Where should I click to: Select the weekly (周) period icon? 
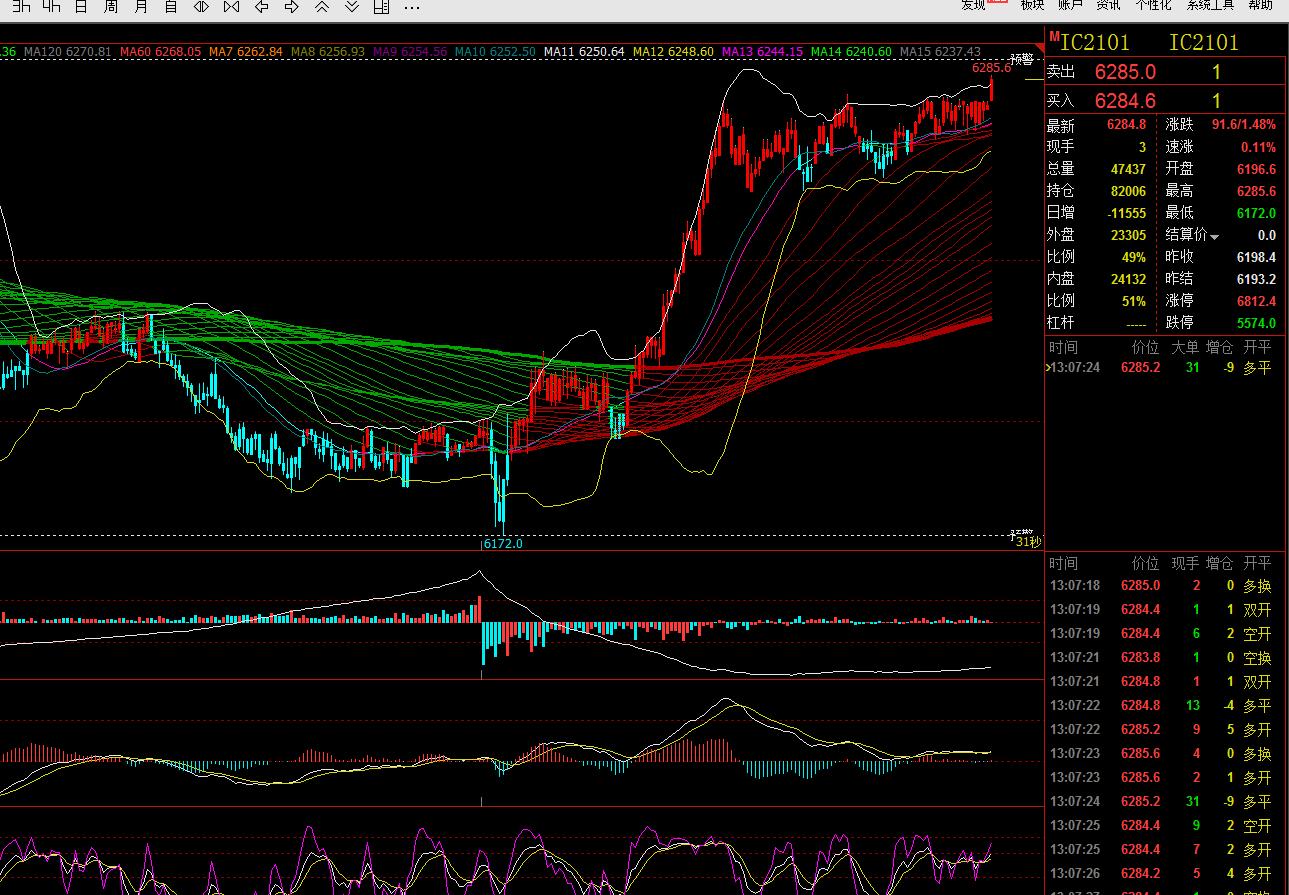tap(111, 6)
